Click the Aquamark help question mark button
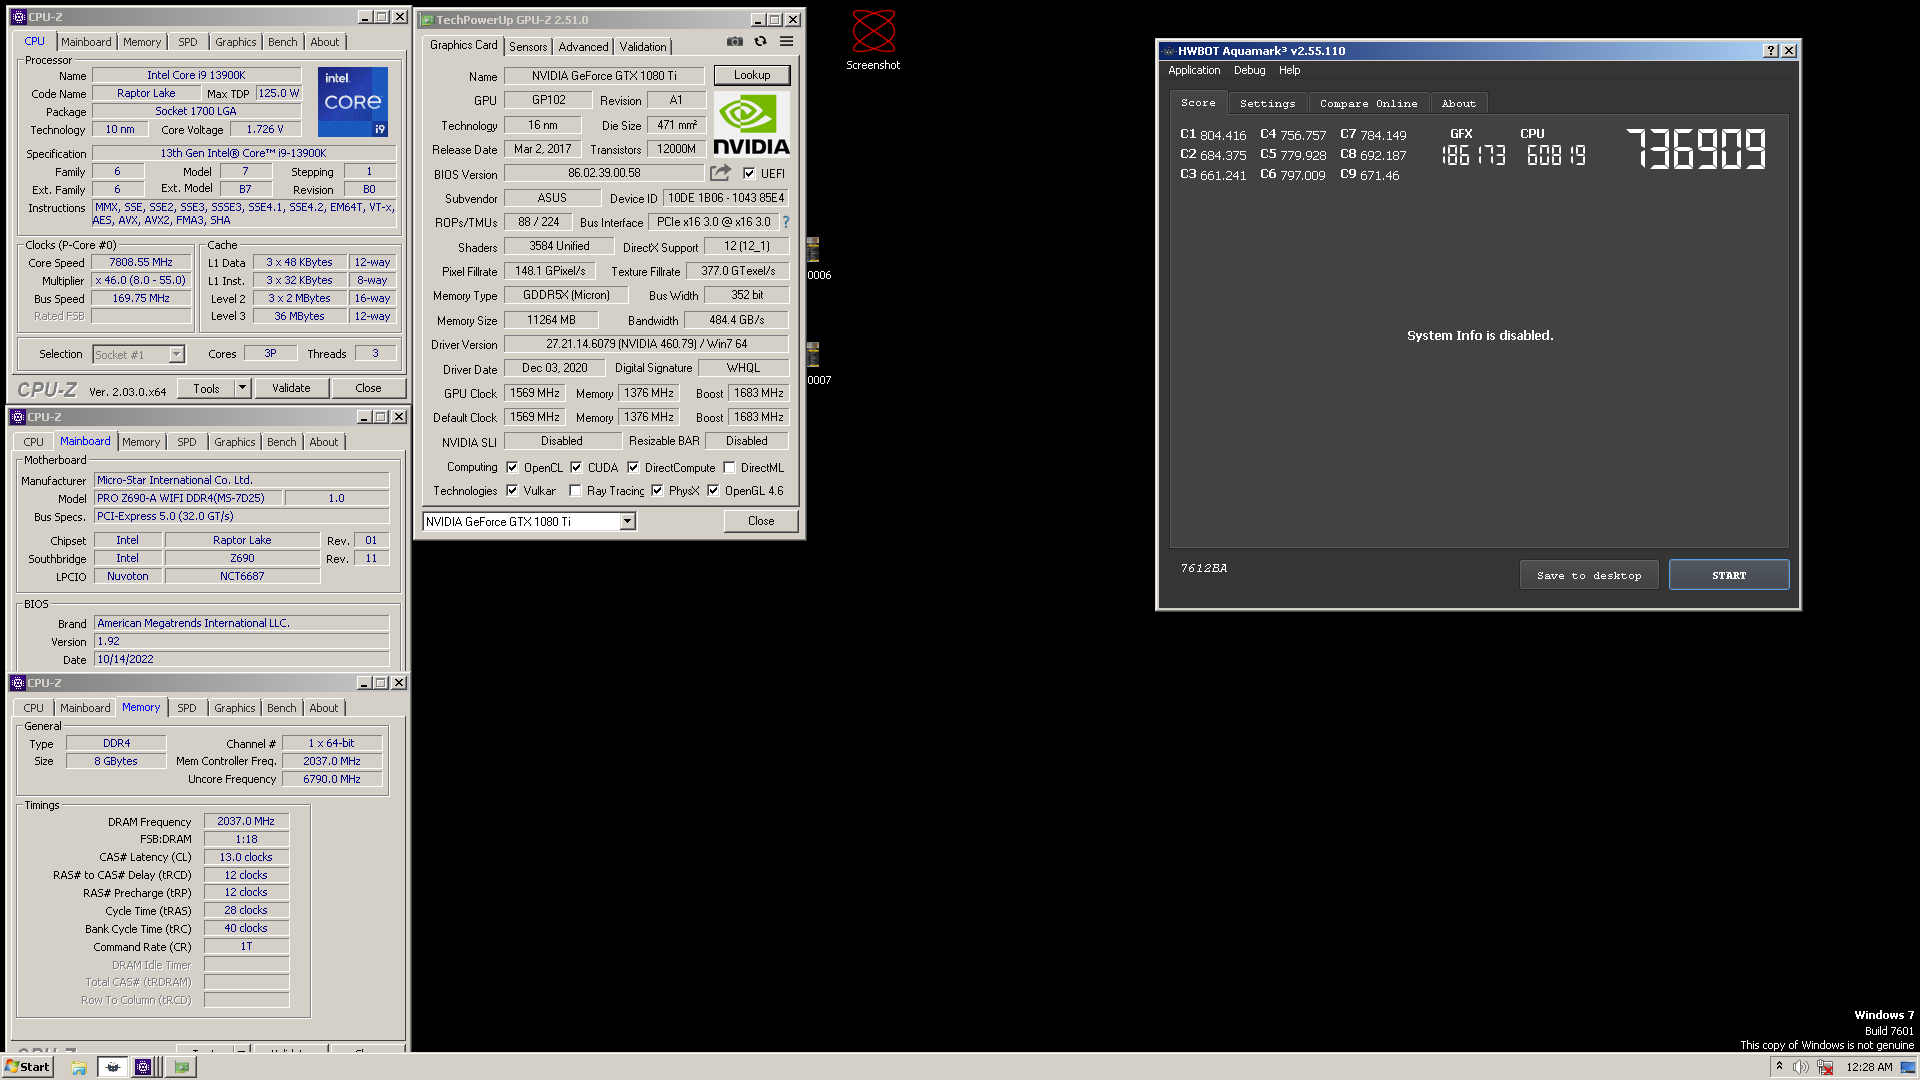Viewport: 1920px width, 1080px height. 1771,51
